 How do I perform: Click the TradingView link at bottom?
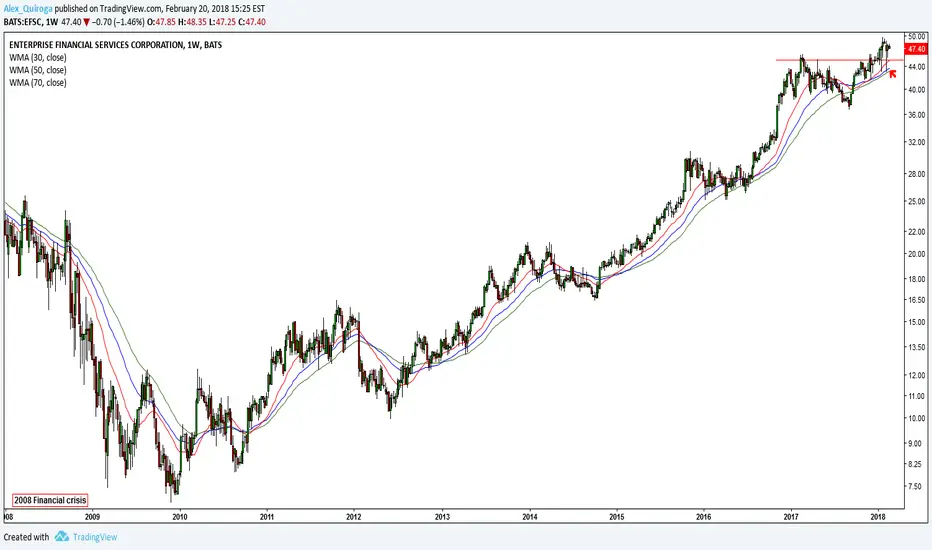pos(95,537)
